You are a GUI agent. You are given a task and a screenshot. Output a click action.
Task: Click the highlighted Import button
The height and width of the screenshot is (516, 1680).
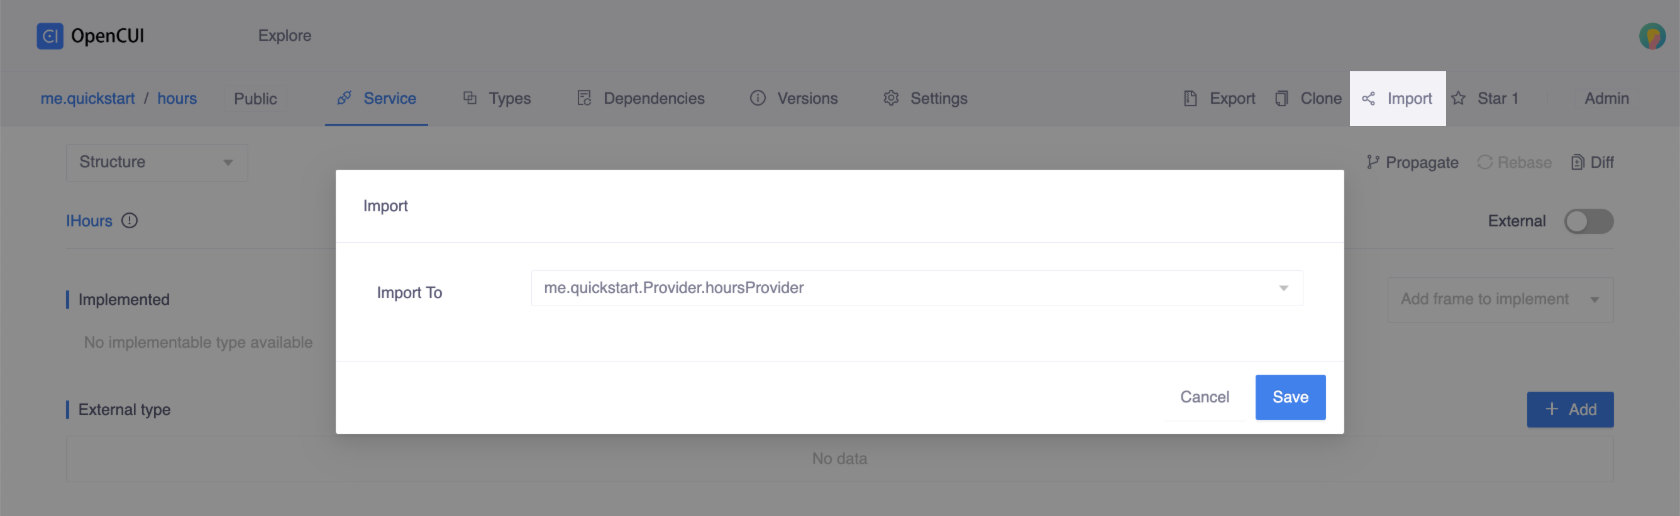[x=1398, y=98]
